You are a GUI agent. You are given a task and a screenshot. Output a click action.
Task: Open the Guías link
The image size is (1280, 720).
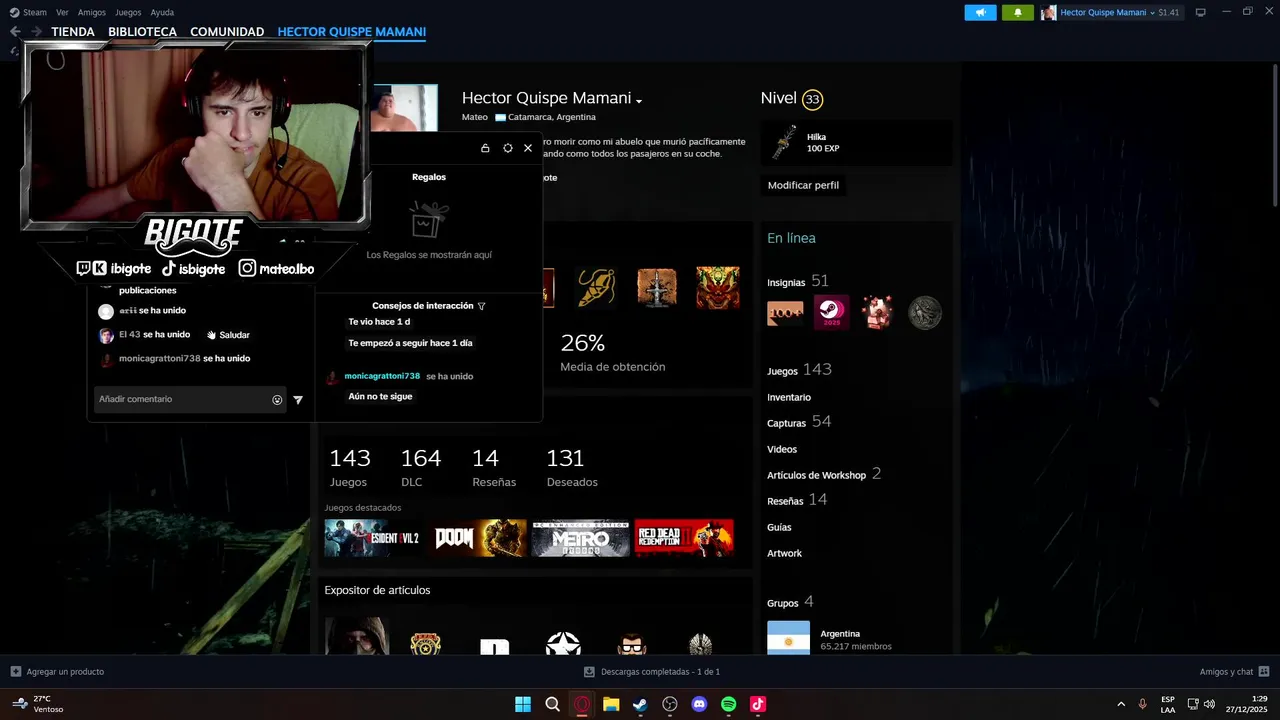coord(779,527)
